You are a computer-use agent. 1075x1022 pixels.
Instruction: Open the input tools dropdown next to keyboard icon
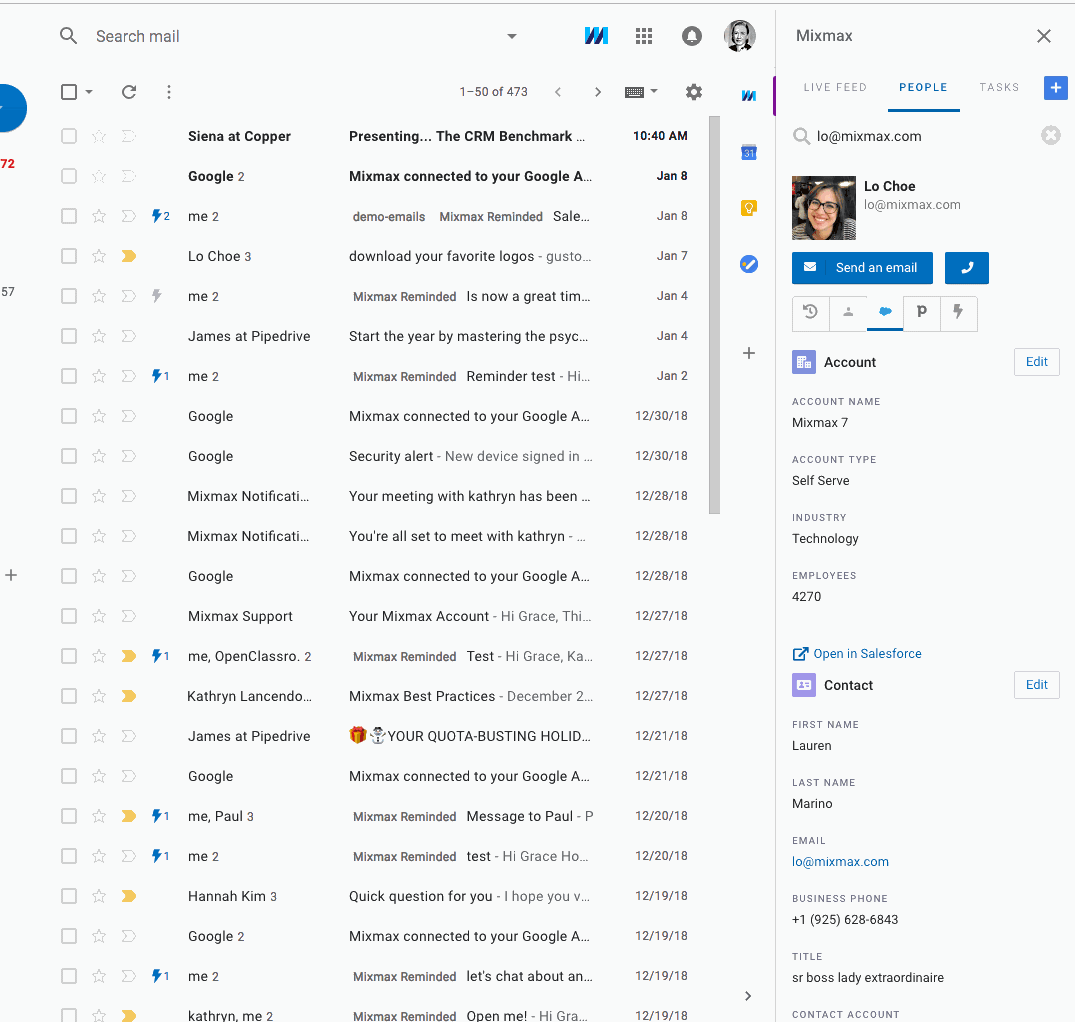652,91
